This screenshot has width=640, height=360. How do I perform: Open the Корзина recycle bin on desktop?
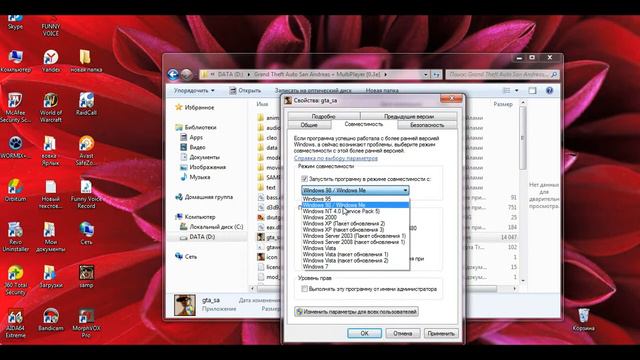pyautogui.click(x=584, y=320)
